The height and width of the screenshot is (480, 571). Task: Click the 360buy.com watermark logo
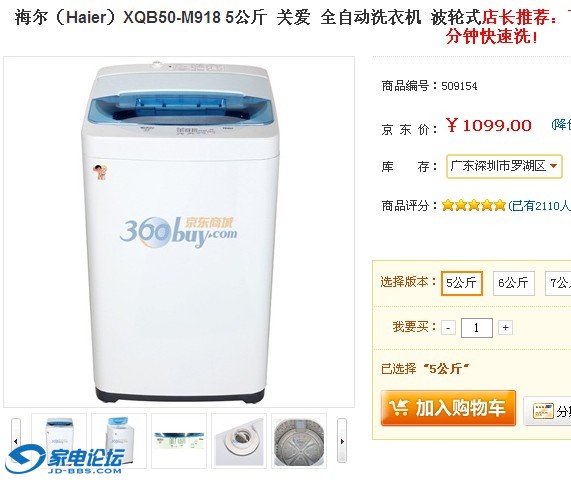tap(178, 231)
